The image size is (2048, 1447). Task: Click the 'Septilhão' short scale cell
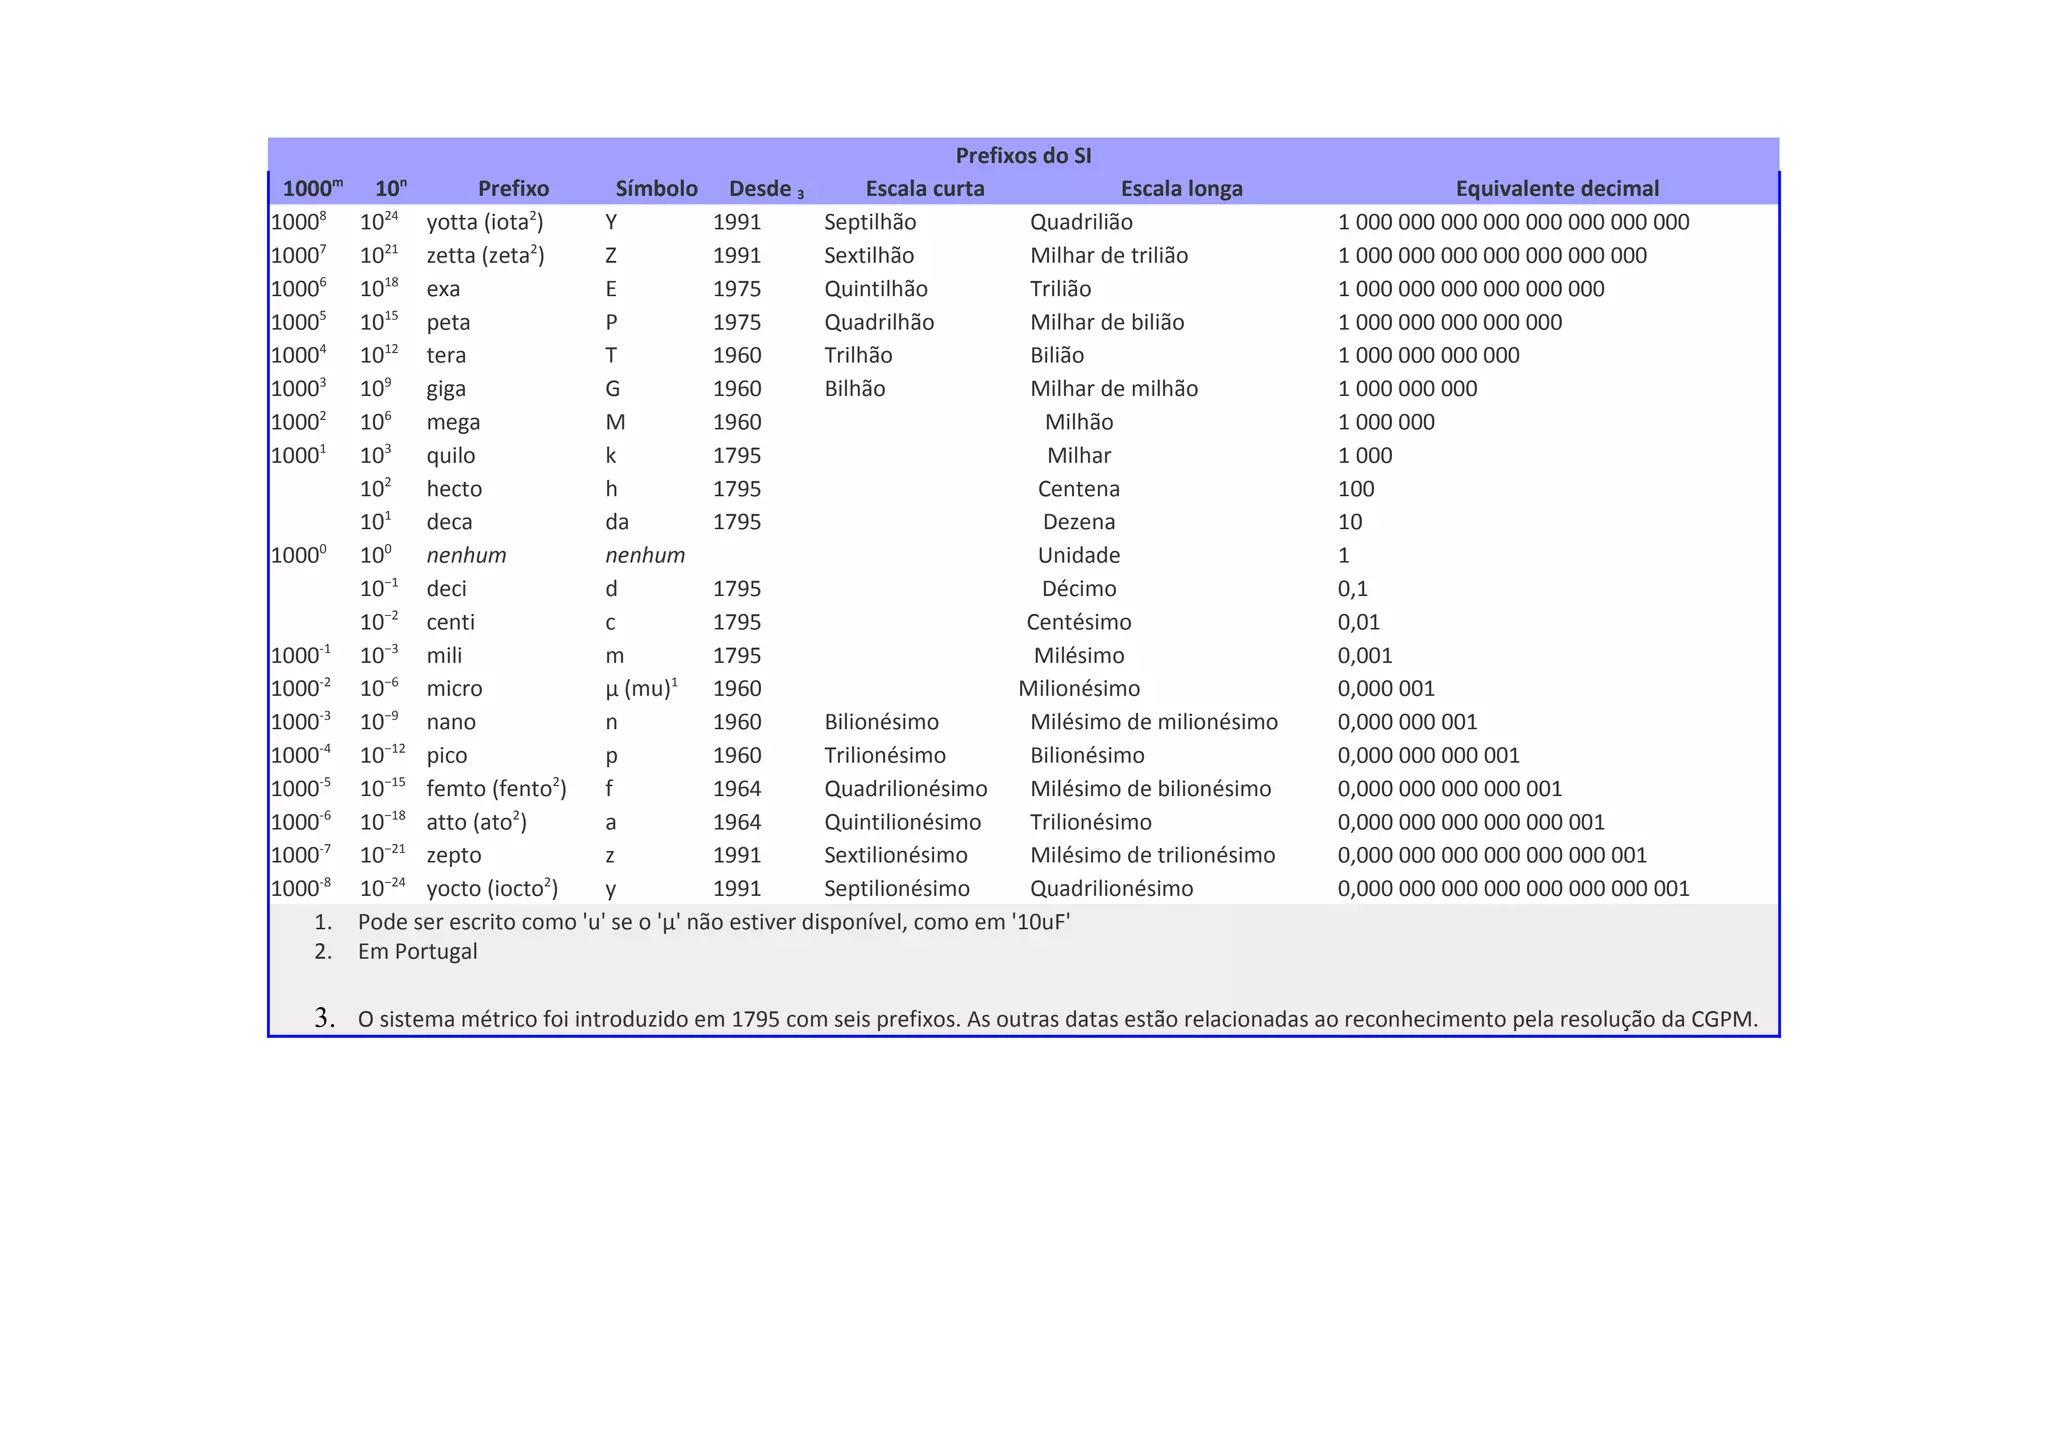[870, 222]
